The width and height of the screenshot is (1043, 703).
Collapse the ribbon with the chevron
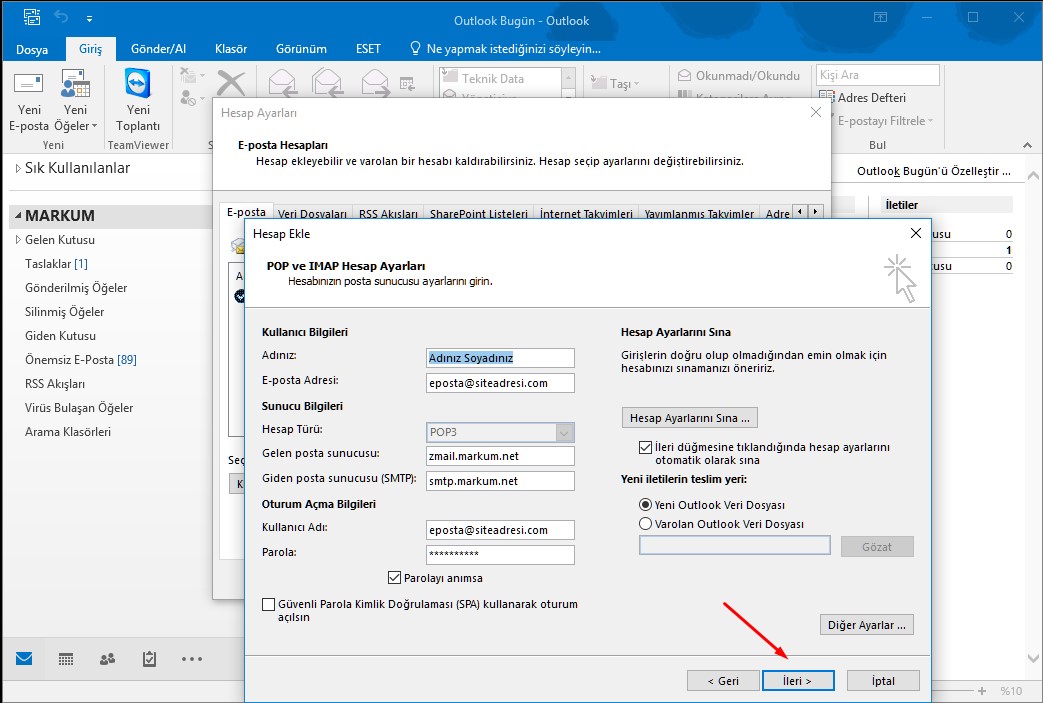[x=1028, y=145]
